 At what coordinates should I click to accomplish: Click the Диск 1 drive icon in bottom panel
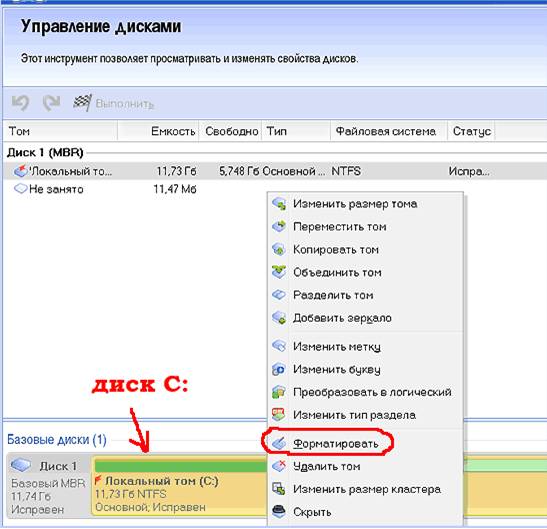(21, 465)
